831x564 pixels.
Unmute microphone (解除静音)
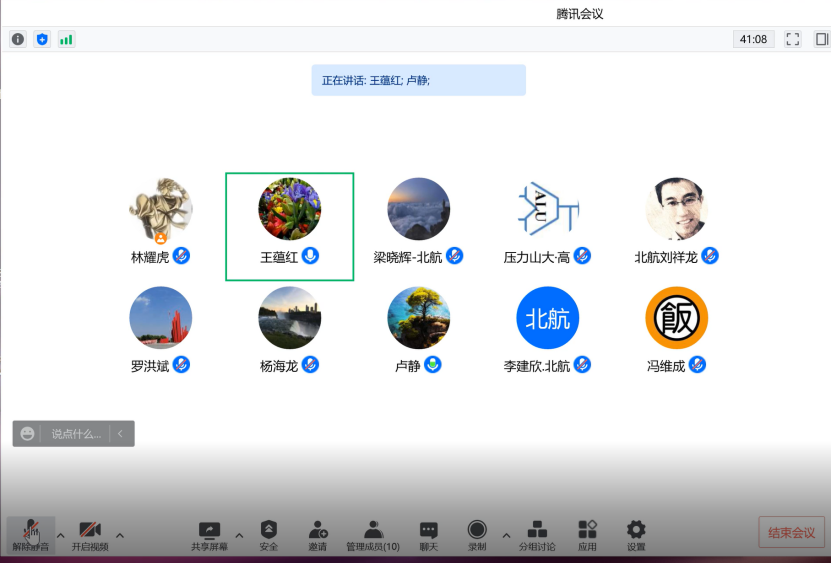31,533
